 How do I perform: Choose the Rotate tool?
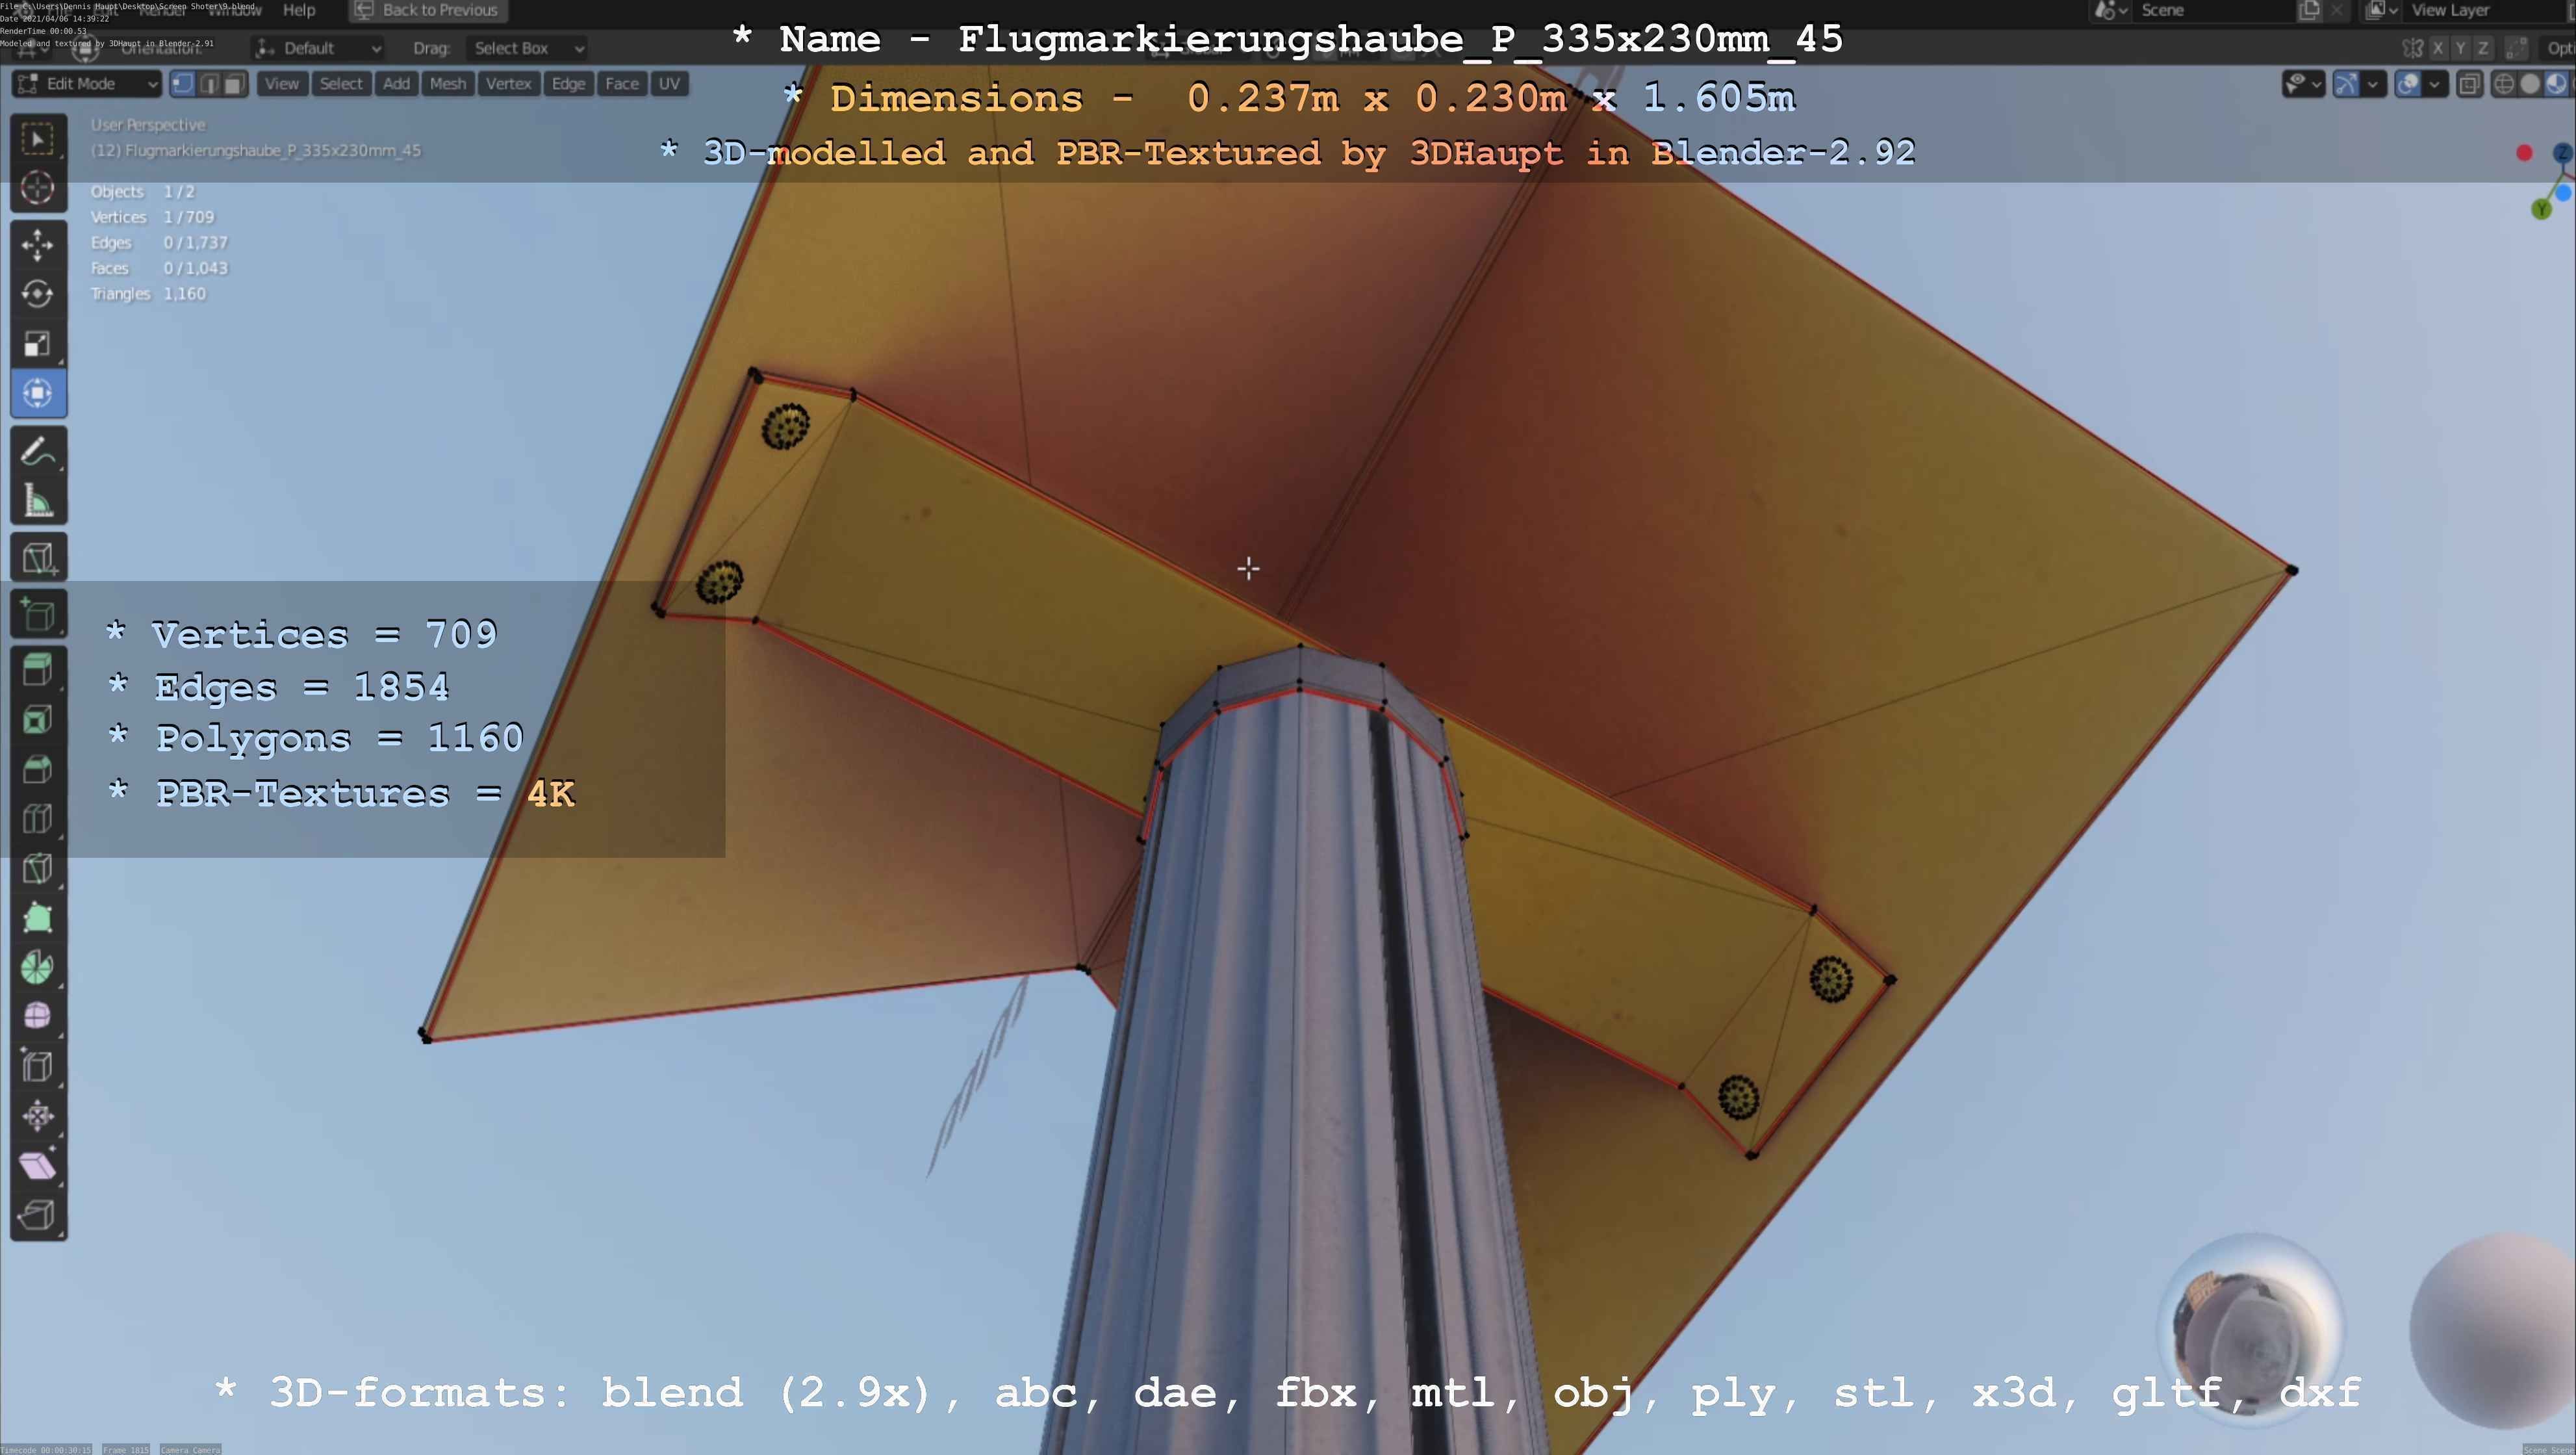point(38,294)
